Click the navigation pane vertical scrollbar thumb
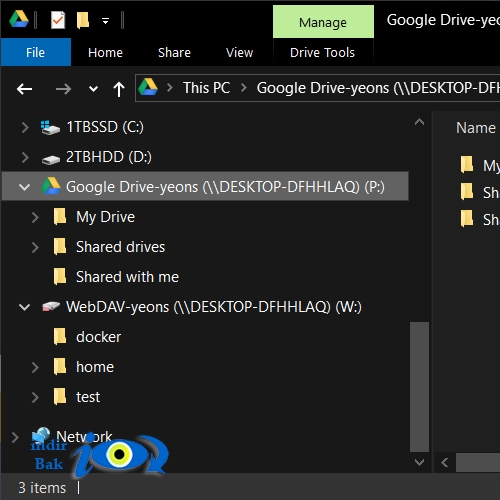The height and width of the screenshot is (500, 500). tap(419, 387)
